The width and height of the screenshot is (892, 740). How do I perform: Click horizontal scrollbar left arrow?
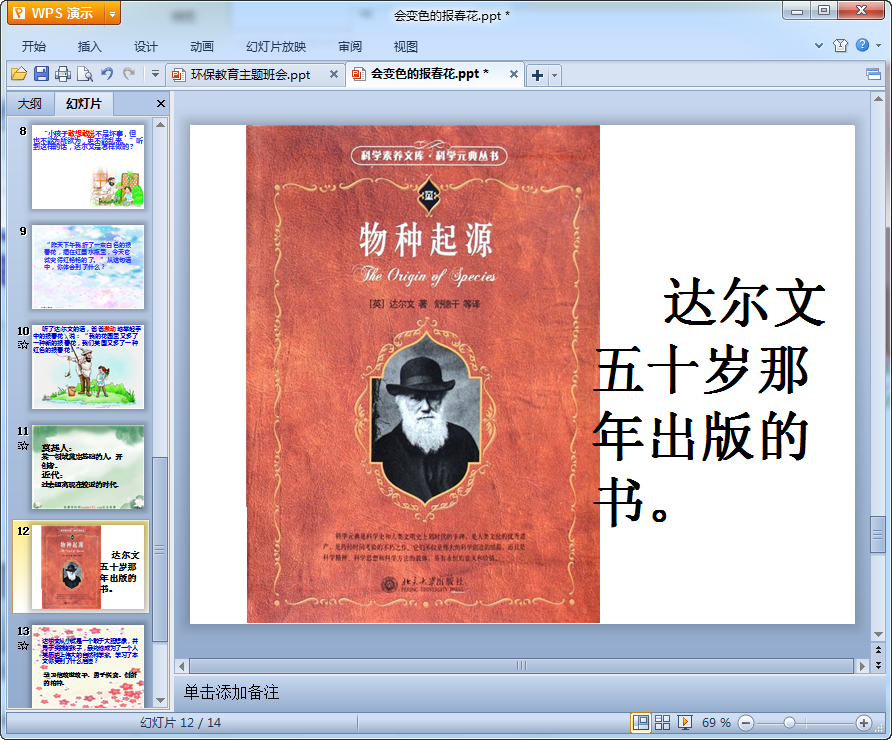pyautogui.click(x=181, y=665)
